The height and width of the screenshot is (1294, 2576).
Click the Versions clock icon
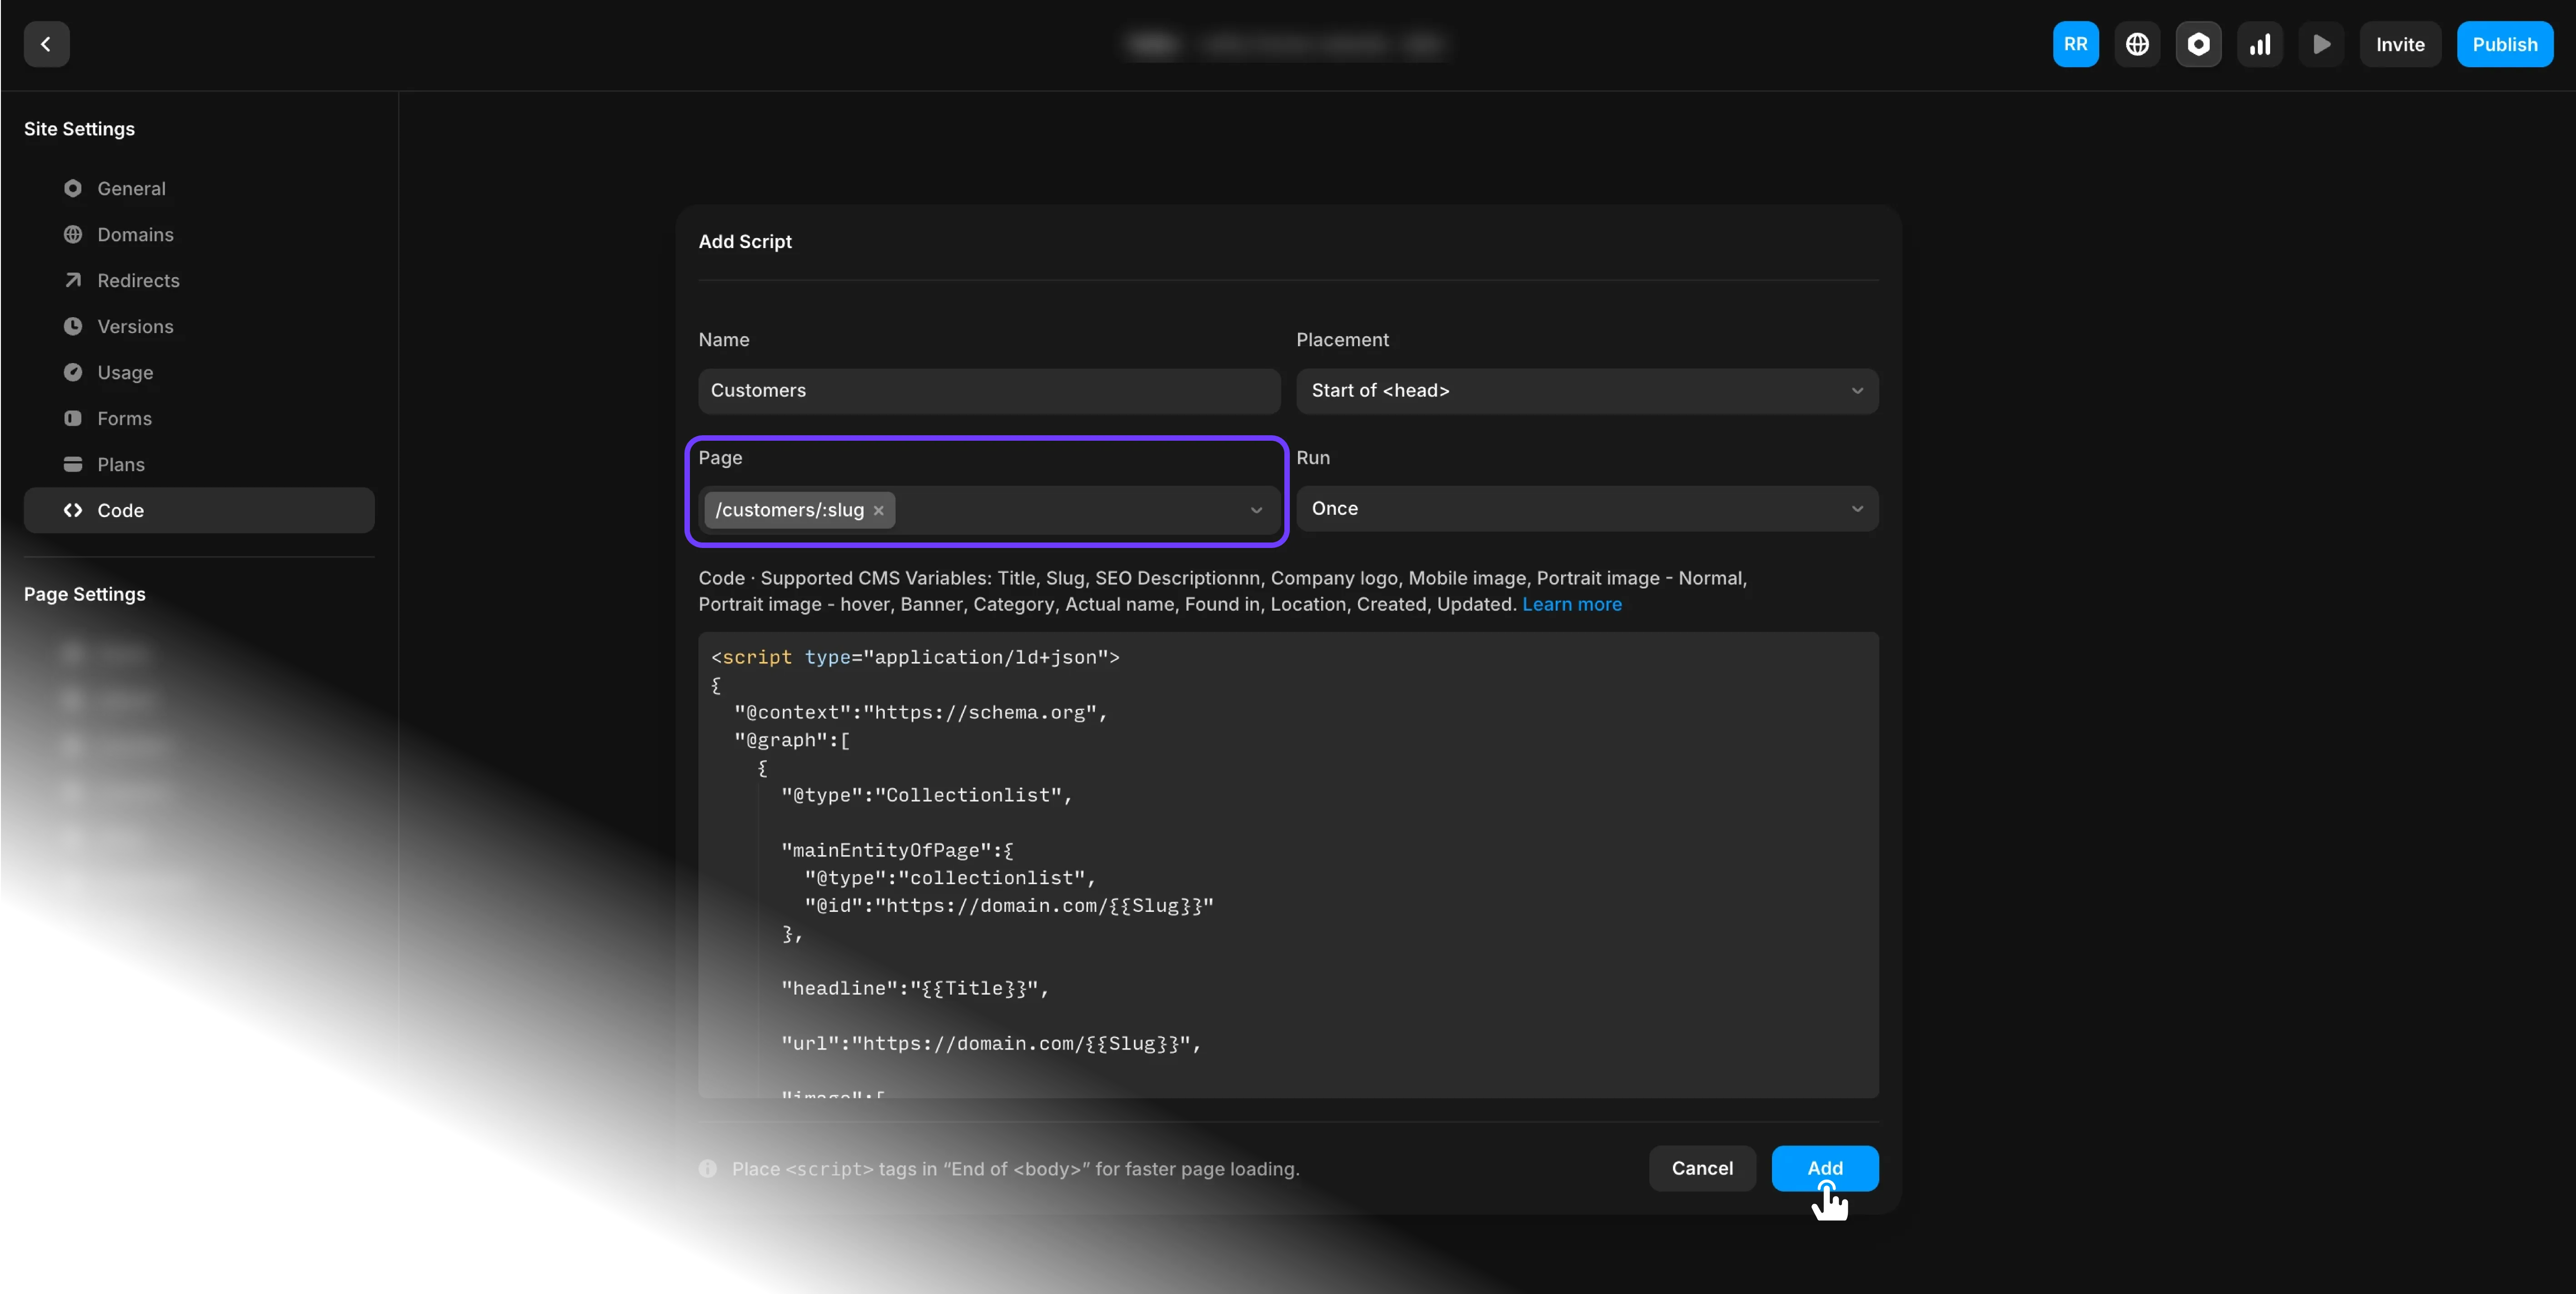click(x=73, y=326)
